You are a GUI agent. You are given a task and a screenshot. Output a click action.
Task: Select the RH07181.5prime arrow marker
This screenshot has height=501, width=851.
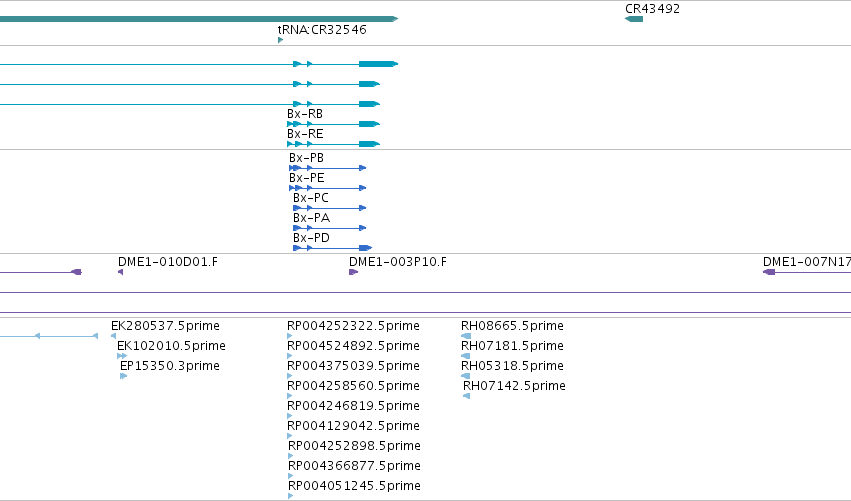pos(465,356)
